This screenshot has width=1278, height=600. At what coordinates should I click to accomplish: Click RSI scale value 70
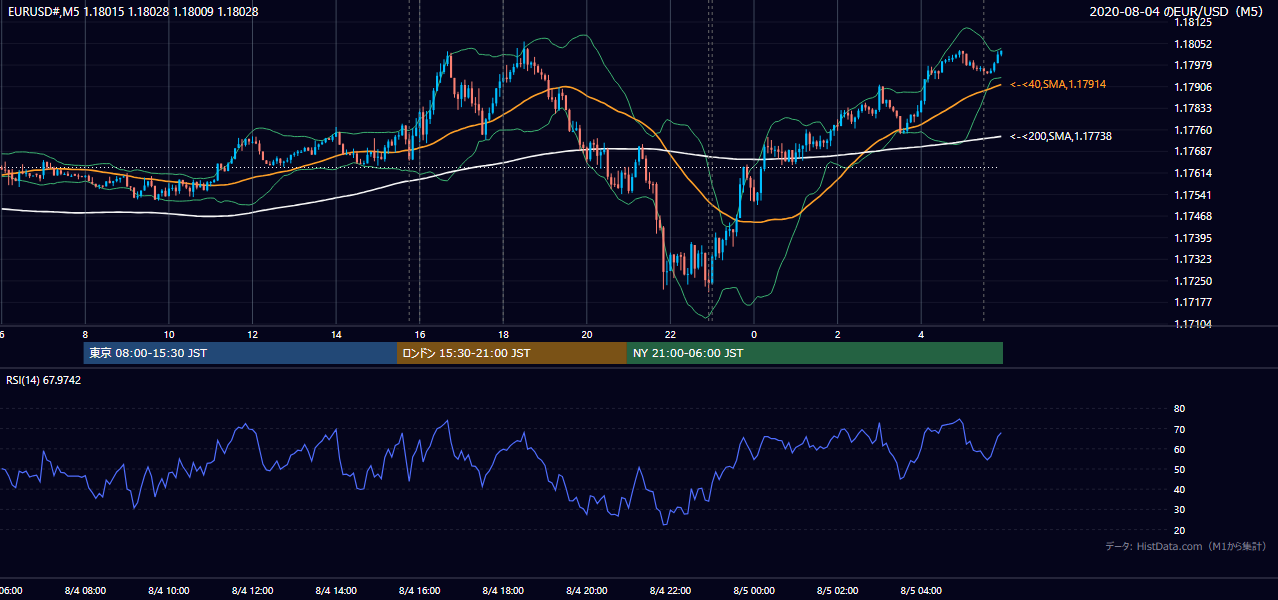(1180, 430)
